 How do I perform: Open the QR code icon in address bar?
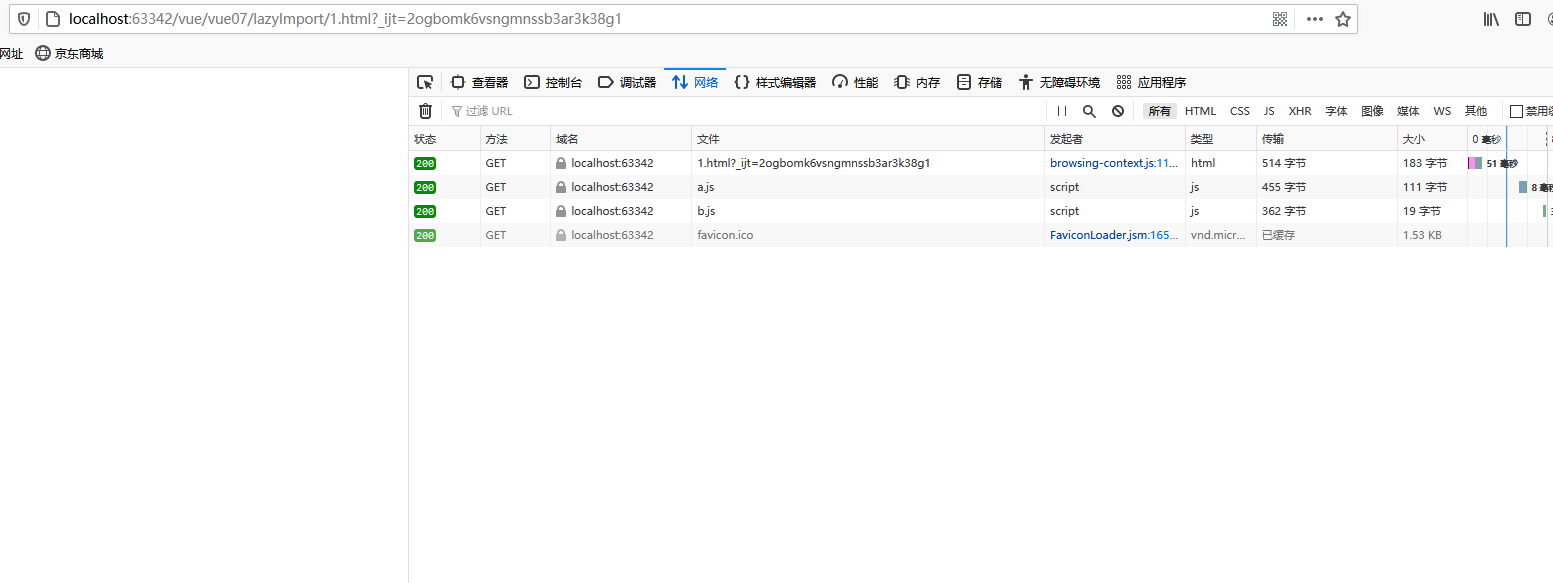(x=1280, y=19)
